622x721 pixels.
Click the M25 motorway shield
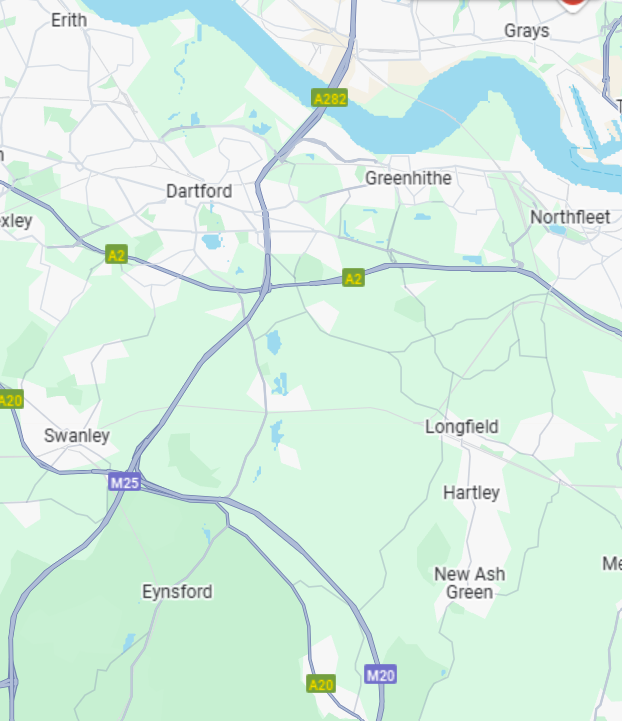[125, 482]
